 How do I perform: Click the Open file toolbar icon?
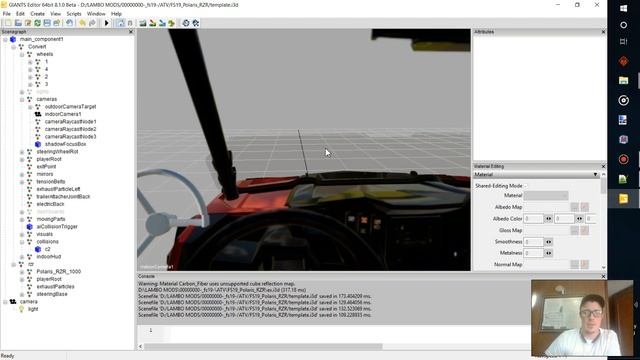point(18,23)
